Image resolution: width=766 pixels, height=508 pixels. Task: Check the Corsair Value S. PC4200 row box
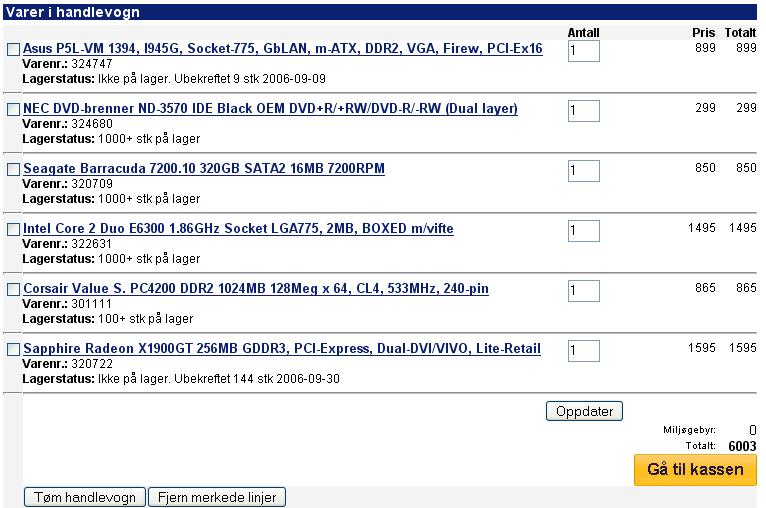coord(14,290)
